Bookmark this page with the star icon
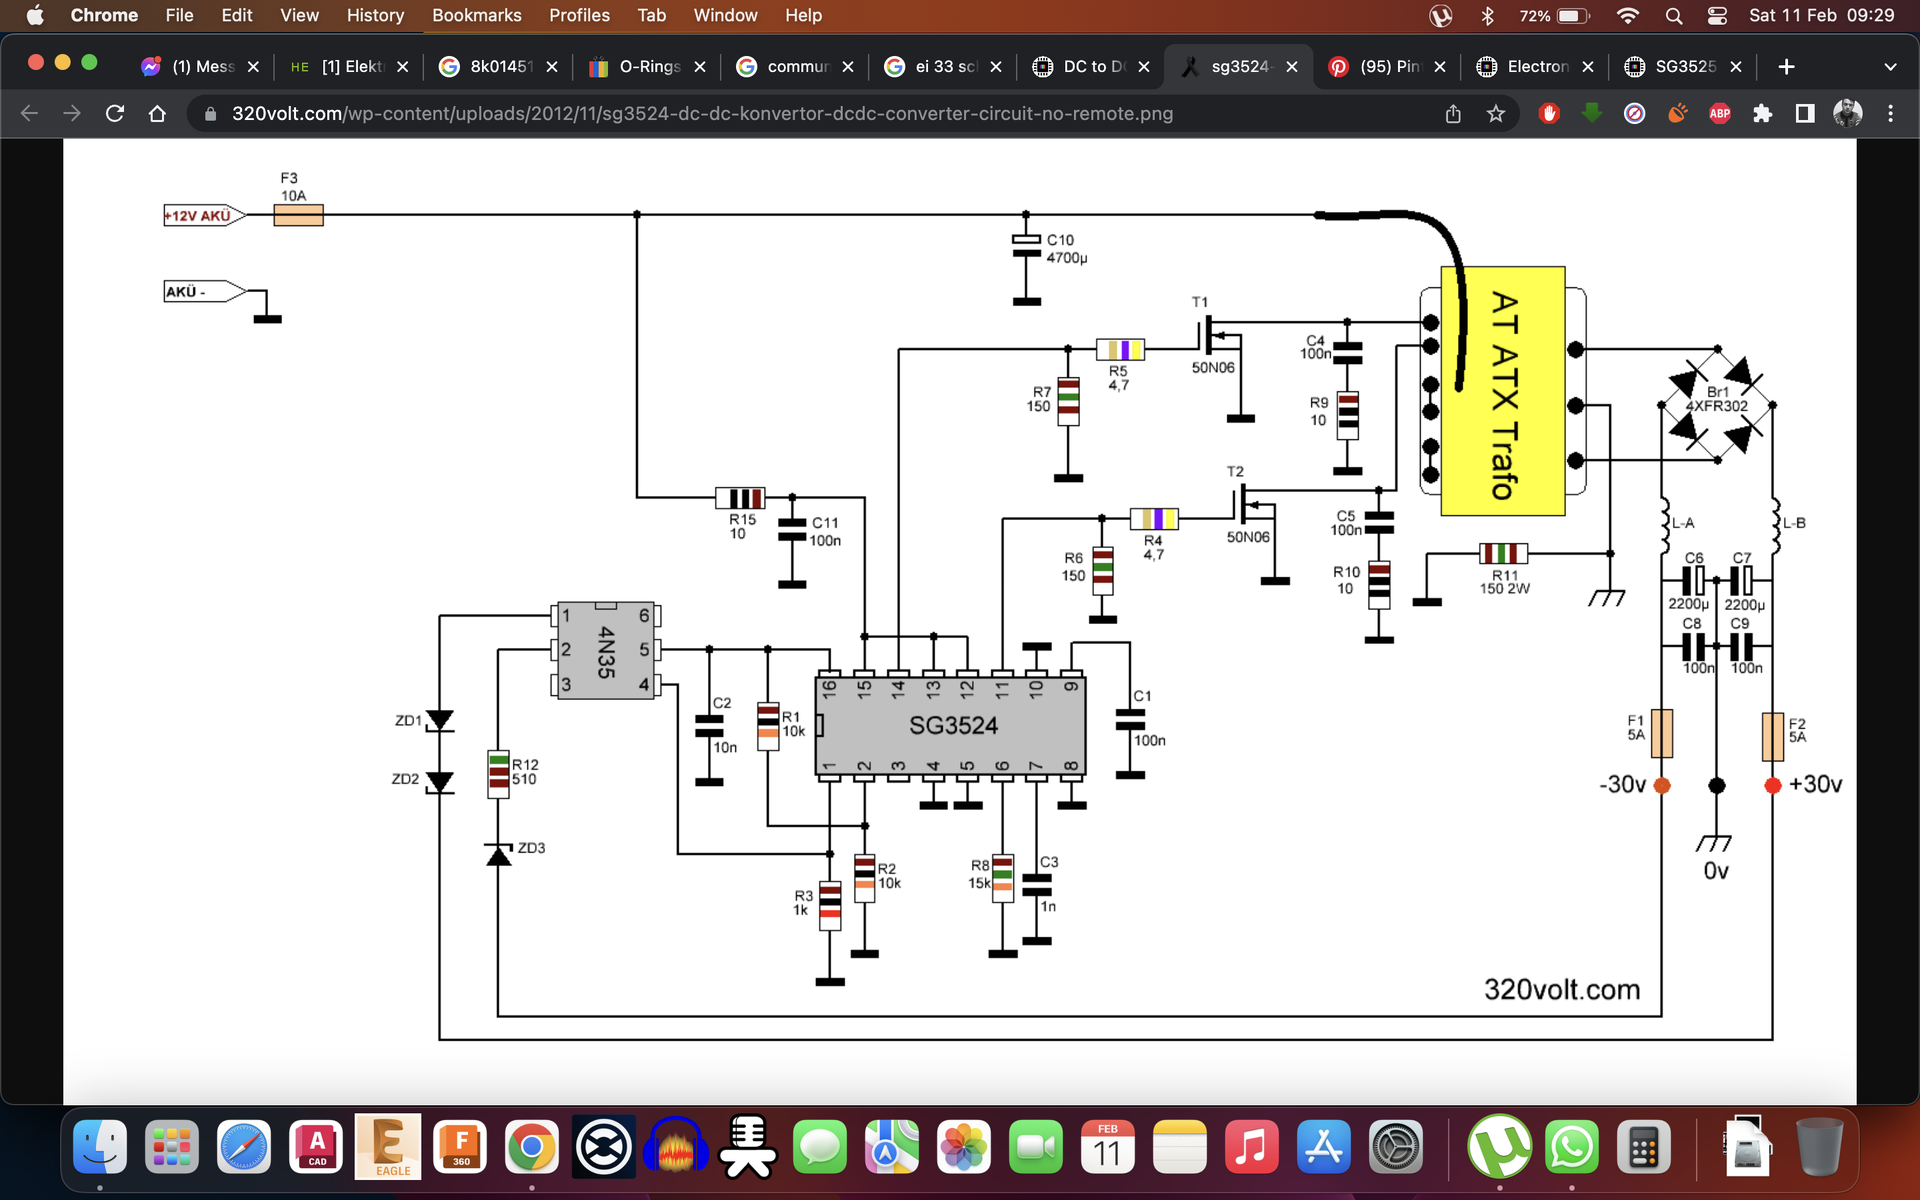 tap(1495, 114)
